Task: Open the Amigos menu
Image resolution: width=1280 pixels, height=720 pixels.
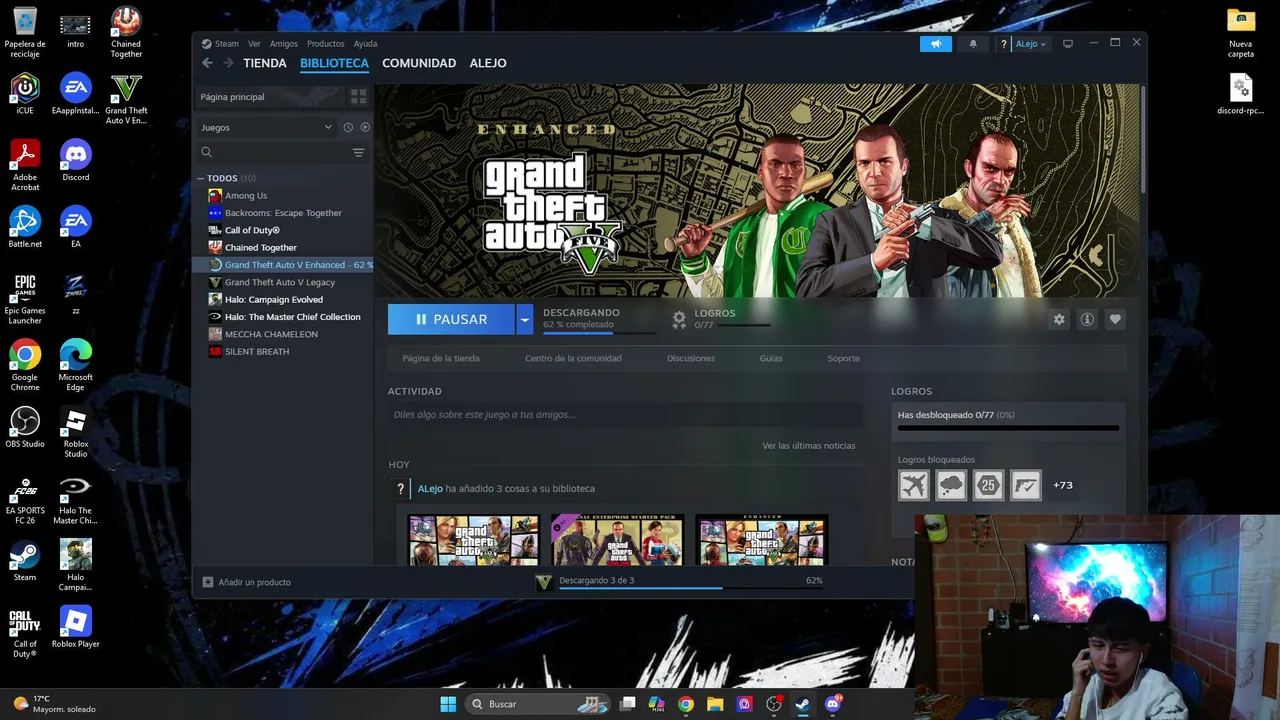Action: click(284, 44)
